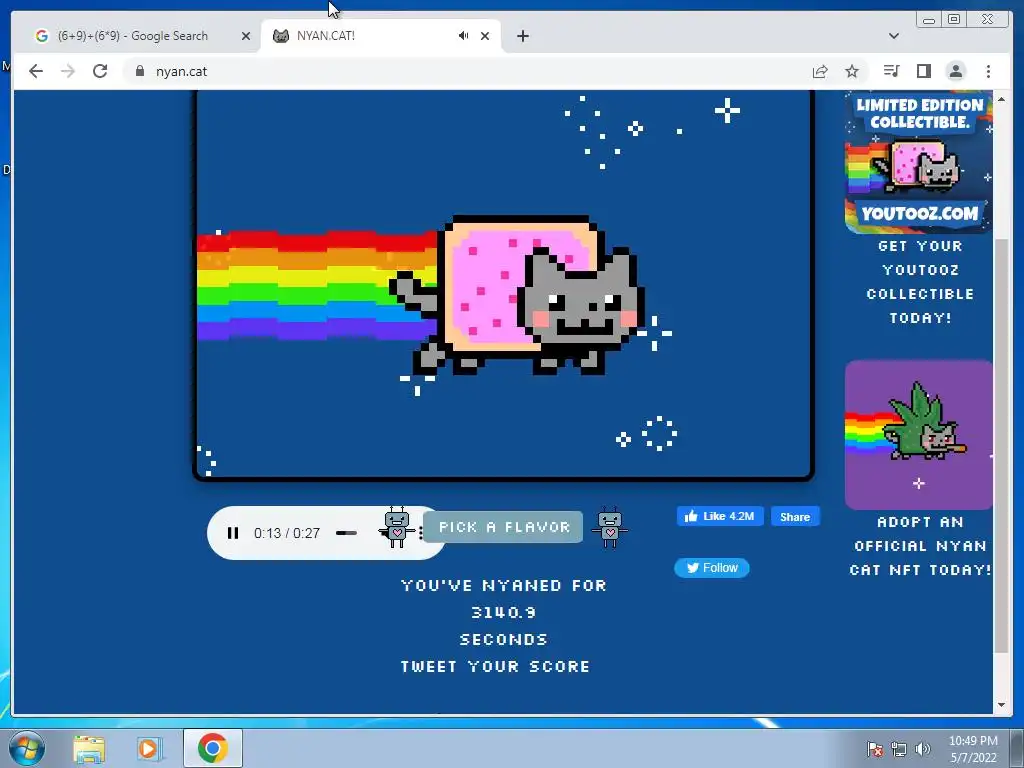Image resolution: width=1024 pixels, height=768 pixels.
Task: Open the Pick a Flavor menu
Action: [503, 527]
